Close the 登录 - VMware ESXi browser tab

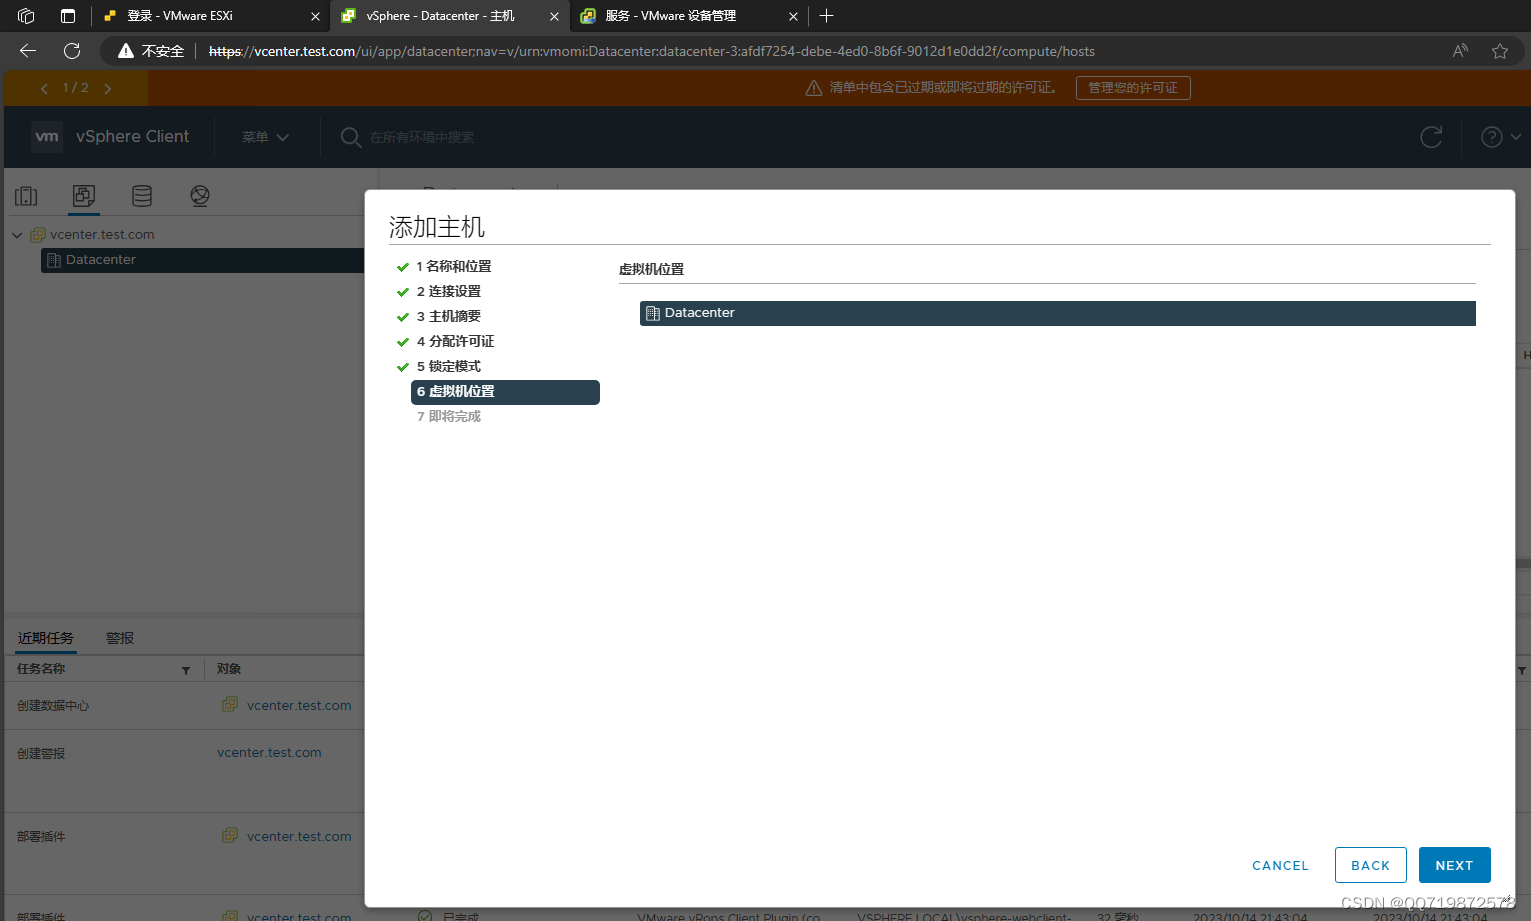coord(315,16)
